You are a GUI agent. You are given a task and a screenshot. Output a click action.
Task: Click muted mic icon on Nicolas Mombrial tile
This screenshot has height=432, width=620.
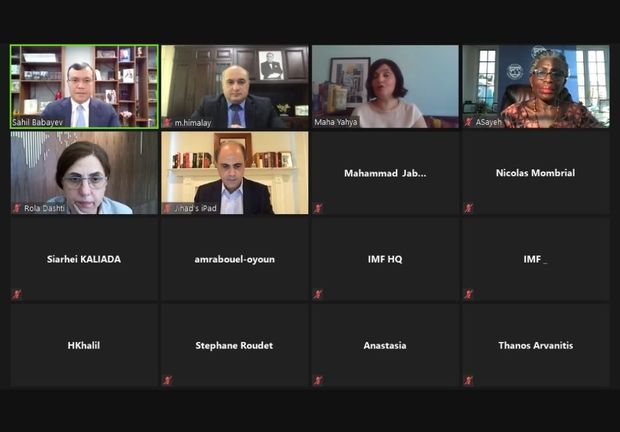469,208
